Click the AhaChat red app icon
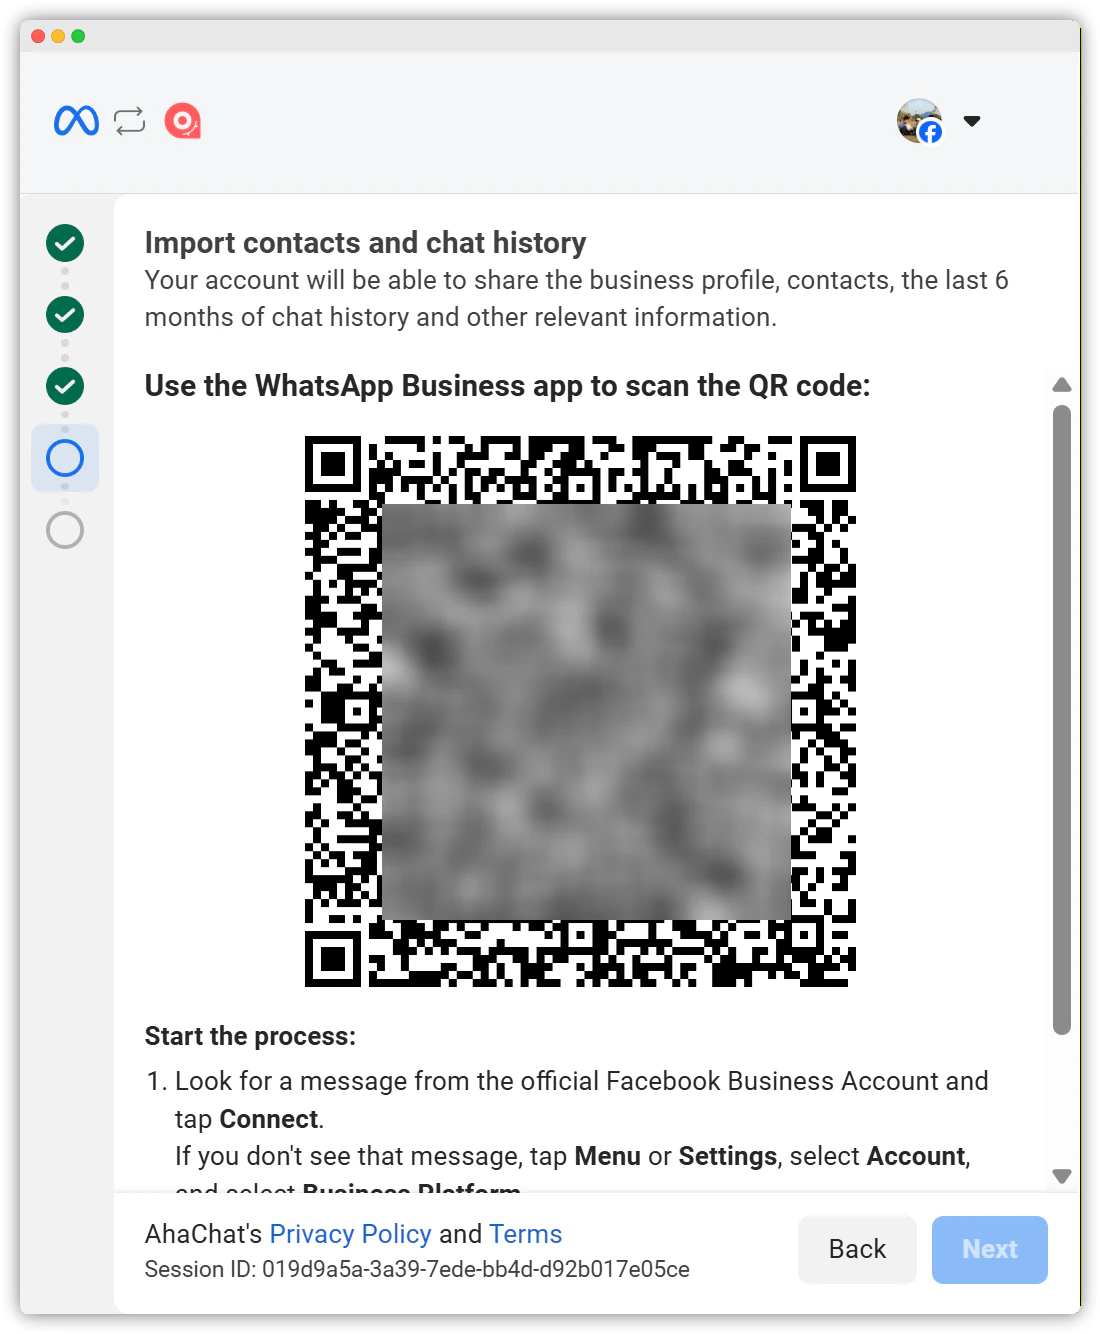The height and width of the screenshot is (1334, 1100). pos(182,121)
